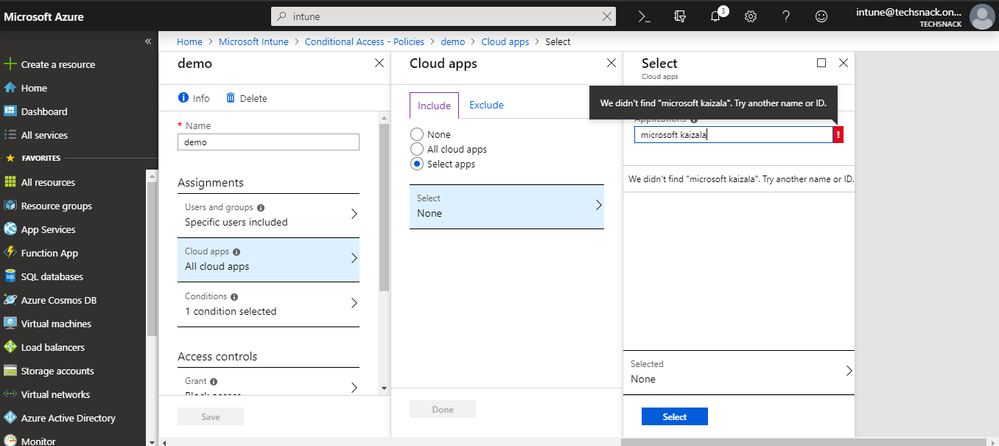
Task: Open the notifications bell icon
Action: pos(715,17)
